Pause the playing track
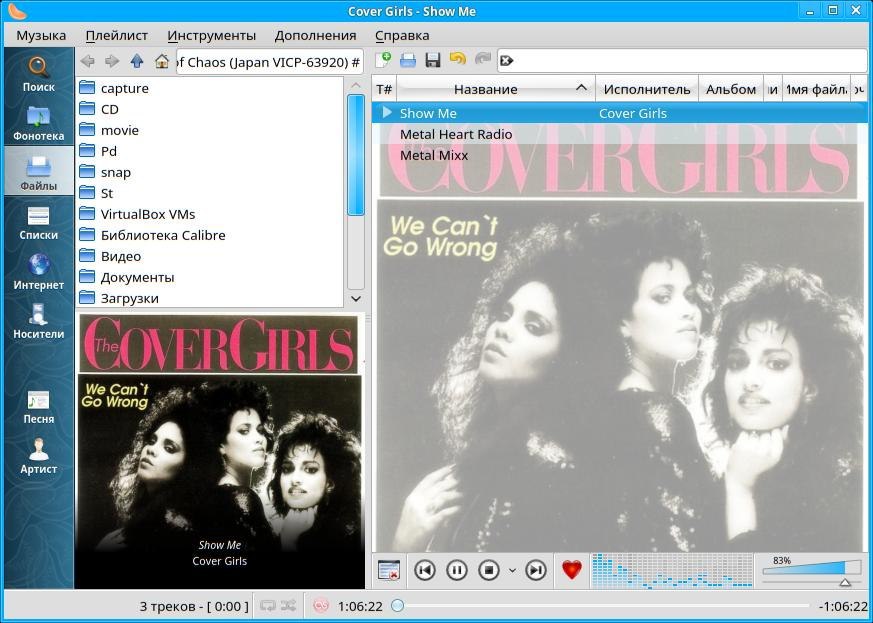This screenshot has width=873, height=623. pos(457,570)
